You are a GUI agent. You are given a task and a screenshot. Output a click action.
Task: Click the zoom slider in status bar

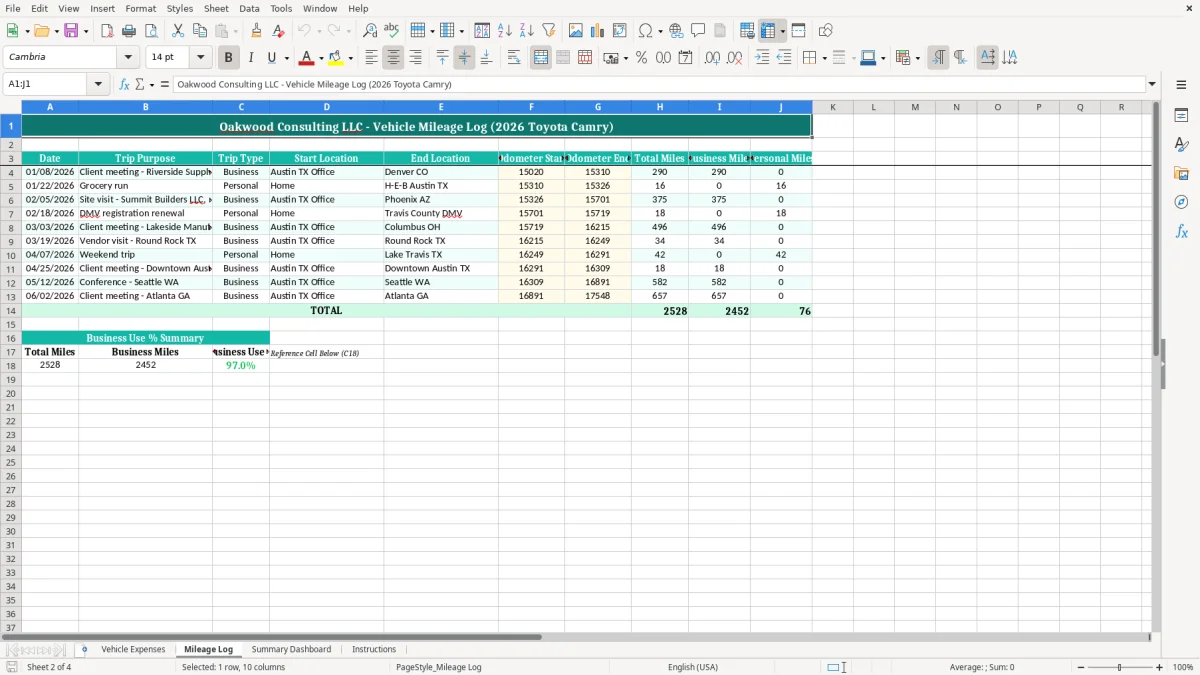point(1120,667)
